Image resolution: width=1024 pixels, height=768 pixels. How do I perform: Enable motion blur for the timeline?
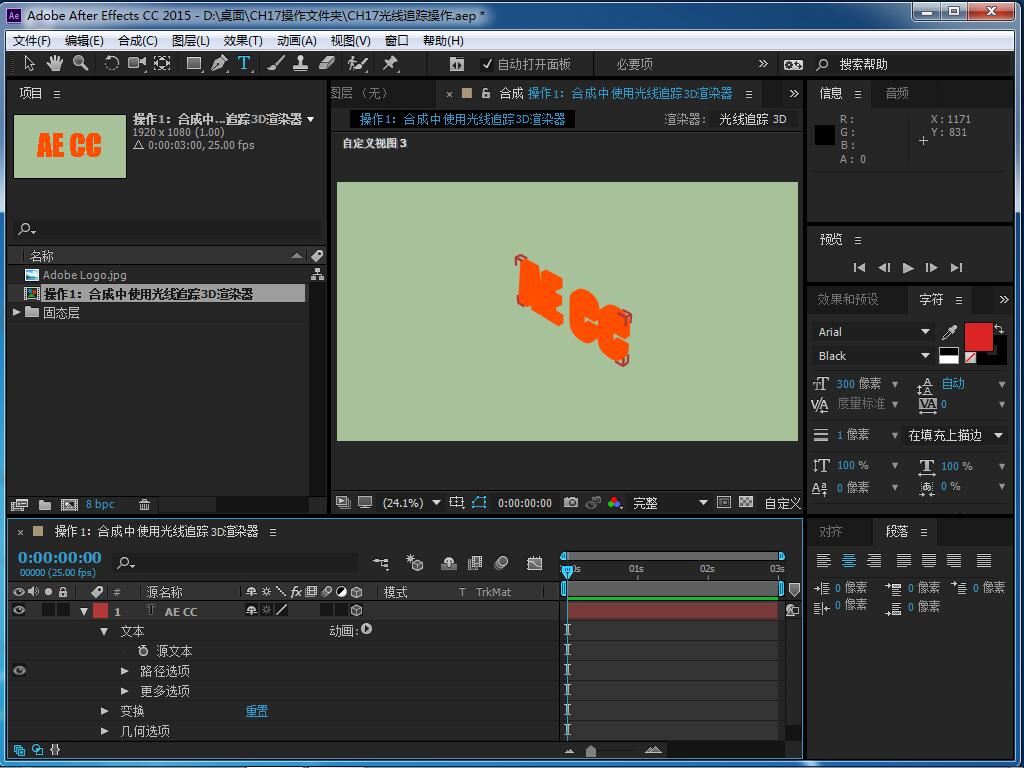pos(502,563)
